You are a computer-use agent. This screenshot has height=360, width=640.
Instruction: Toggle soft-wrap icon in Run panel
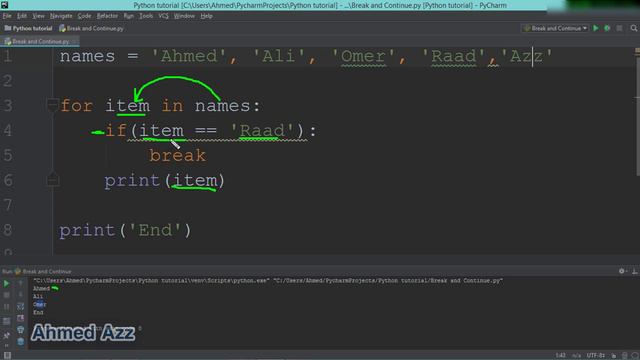coord(20,306)
